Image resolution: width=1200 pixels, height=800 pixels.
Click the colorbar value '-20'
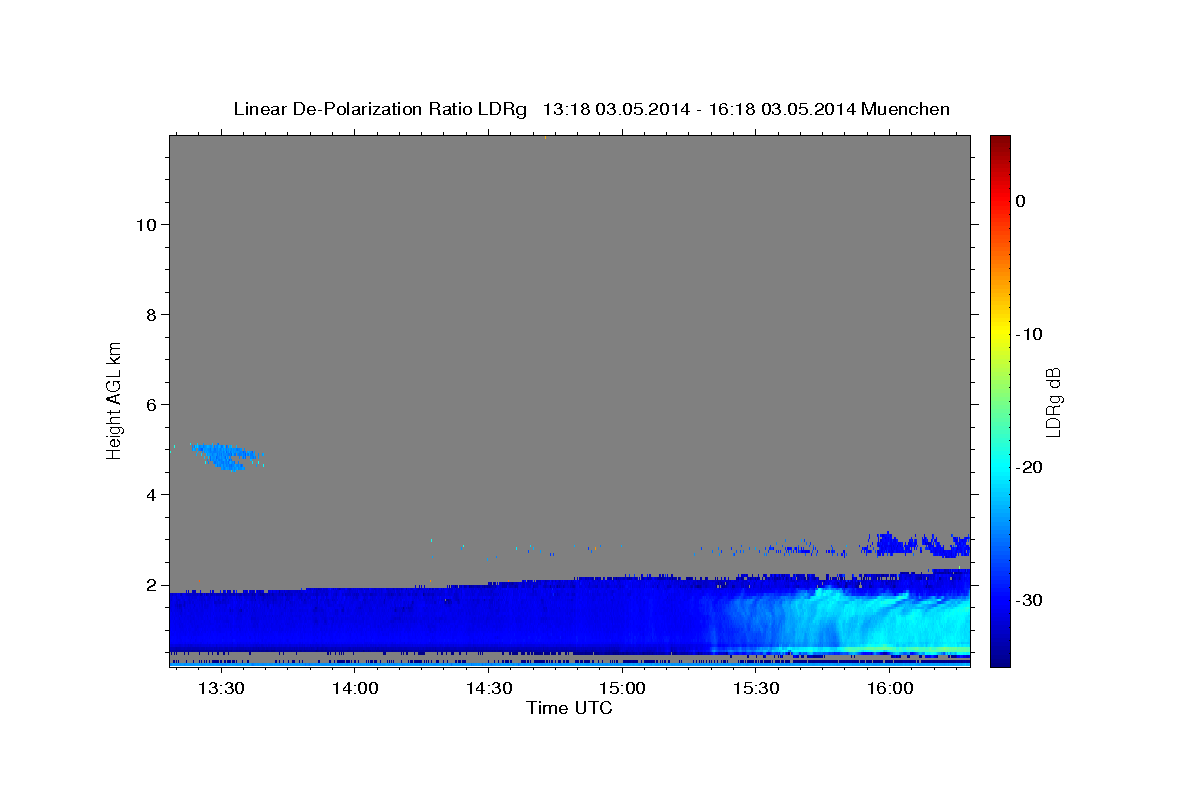pos(1029,467)
